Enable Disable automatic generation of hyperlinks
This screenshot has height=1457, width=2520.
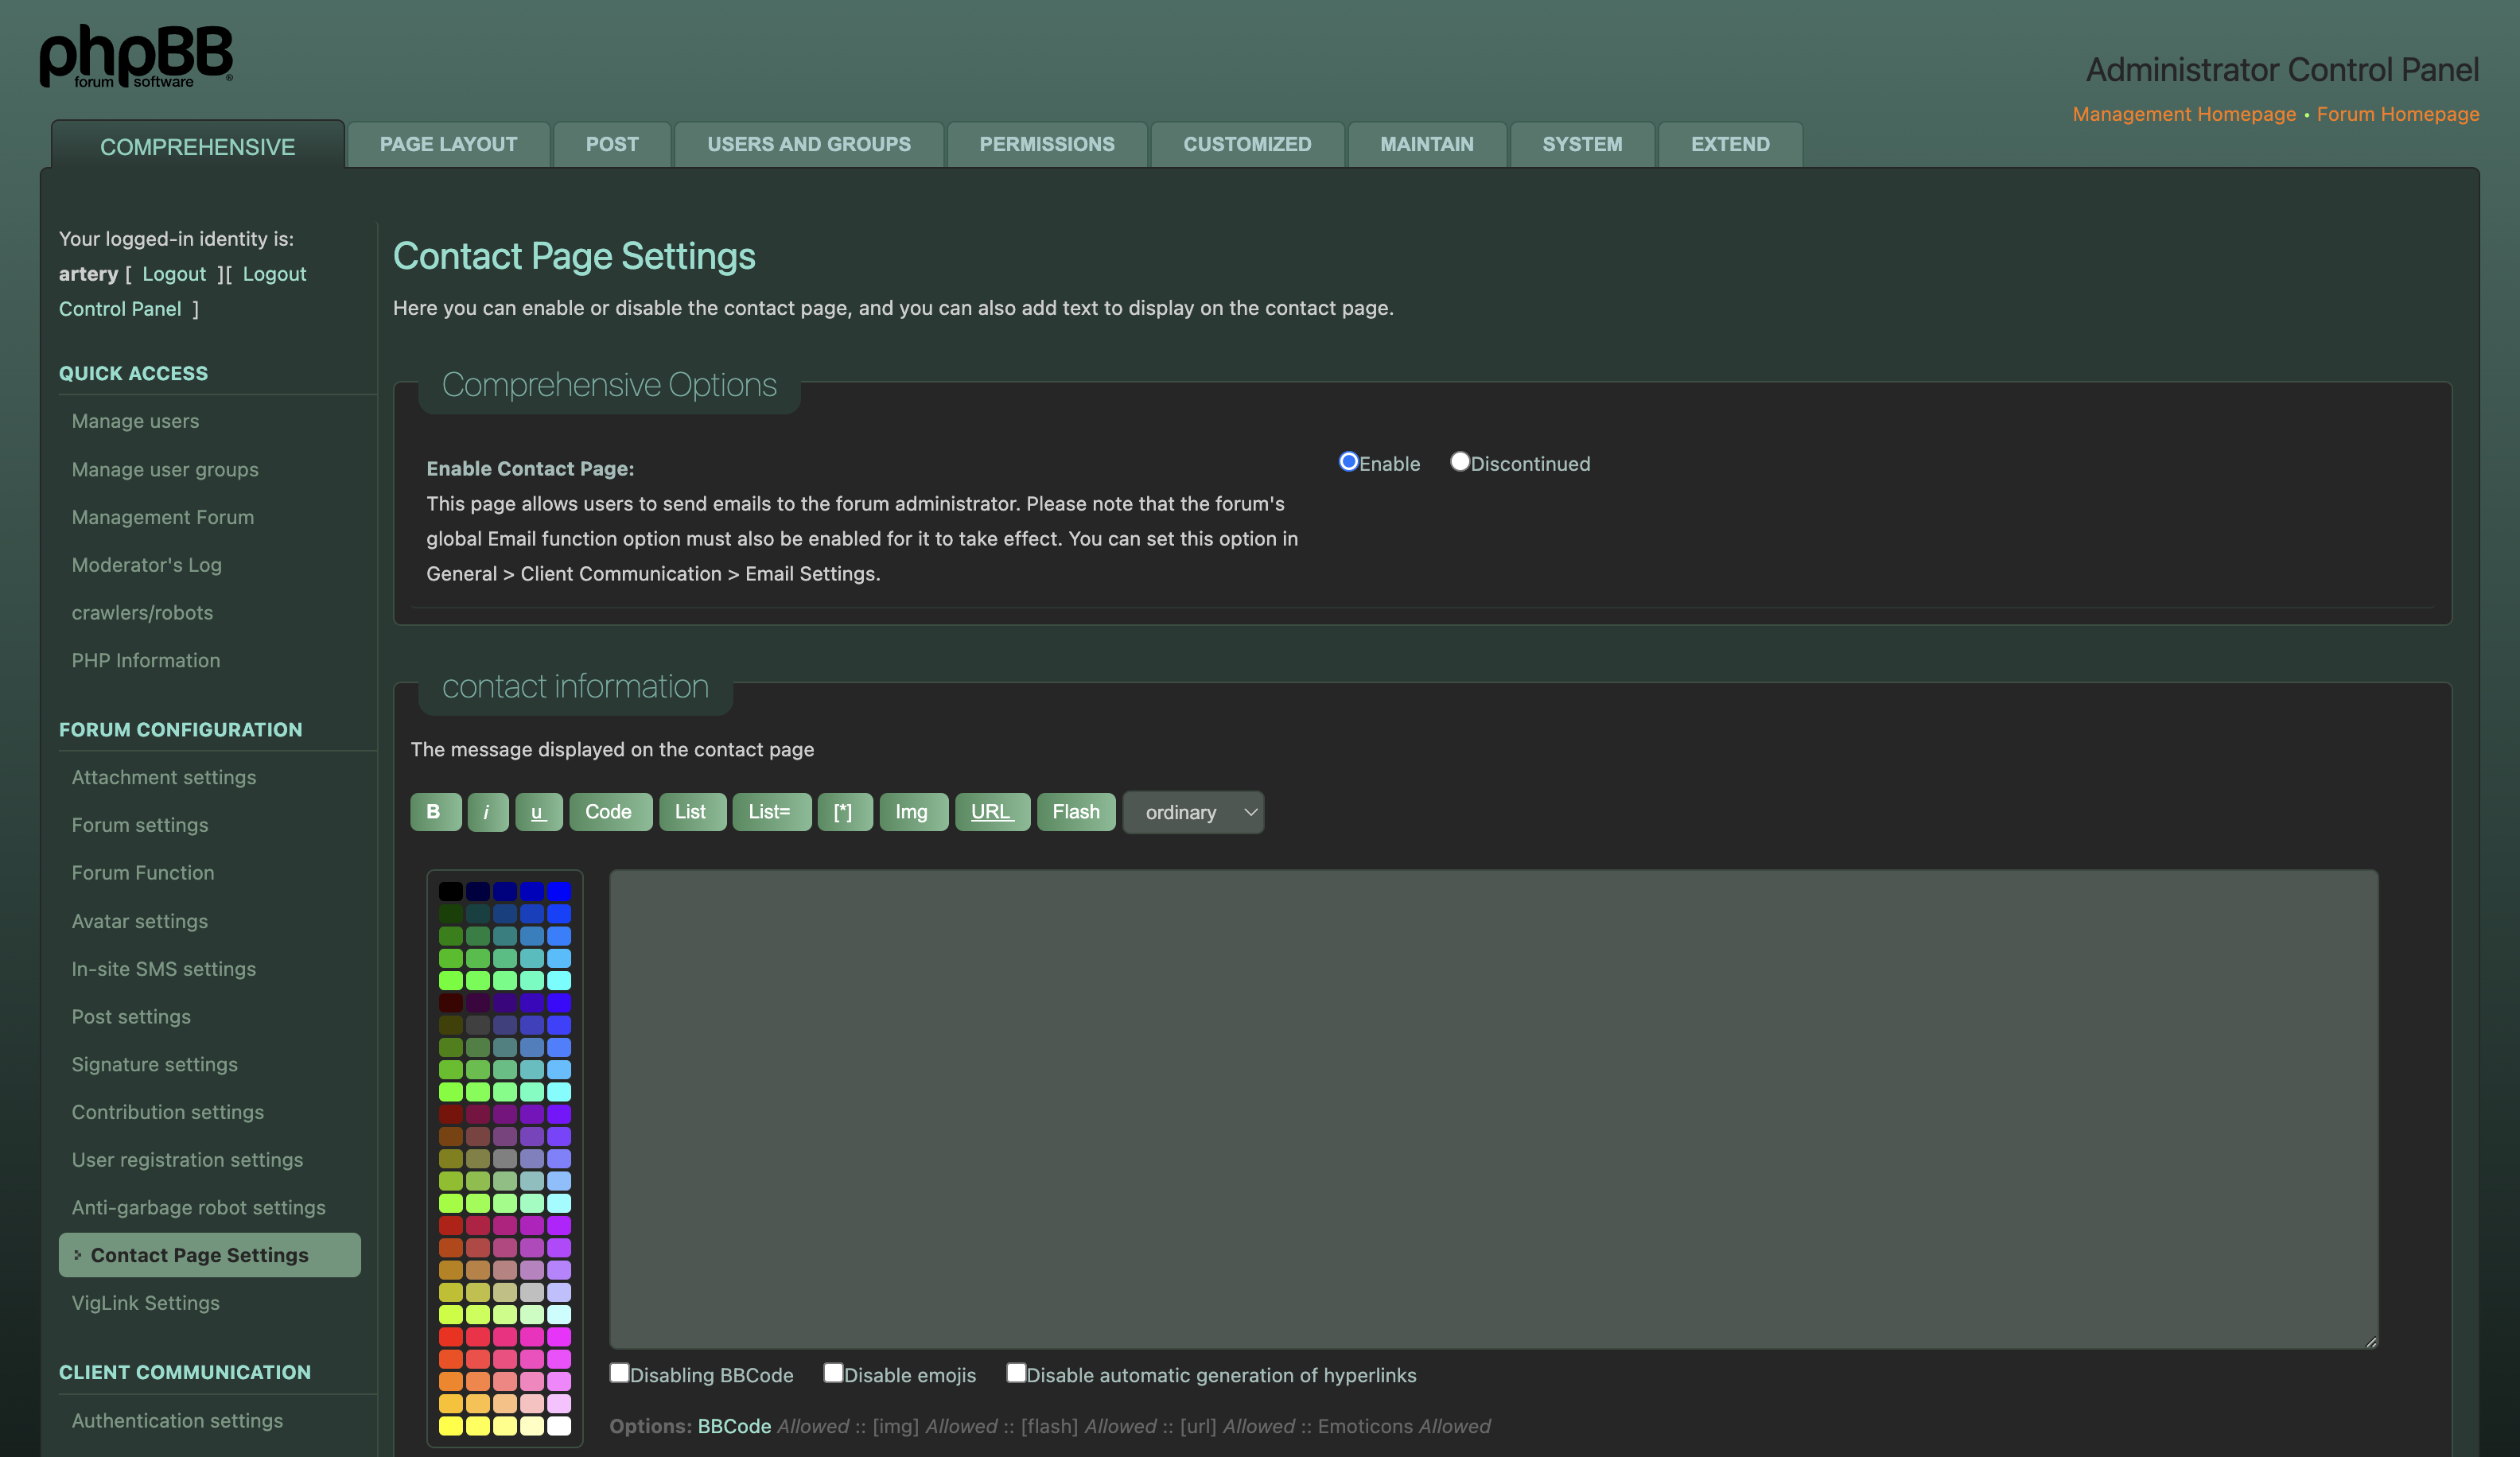point(1015,1373)
